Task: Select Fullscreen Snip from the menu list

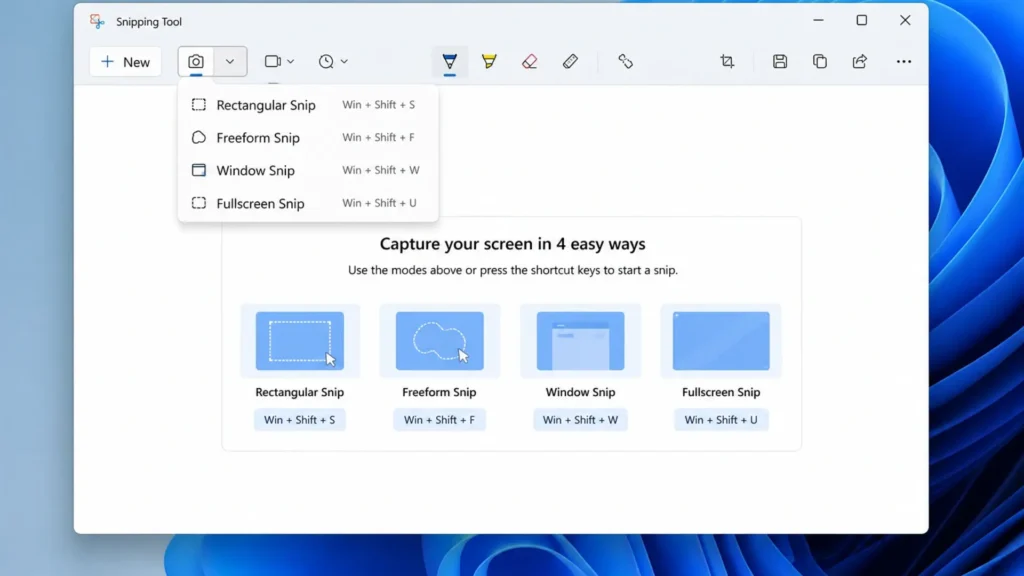Action: point(261,203)
